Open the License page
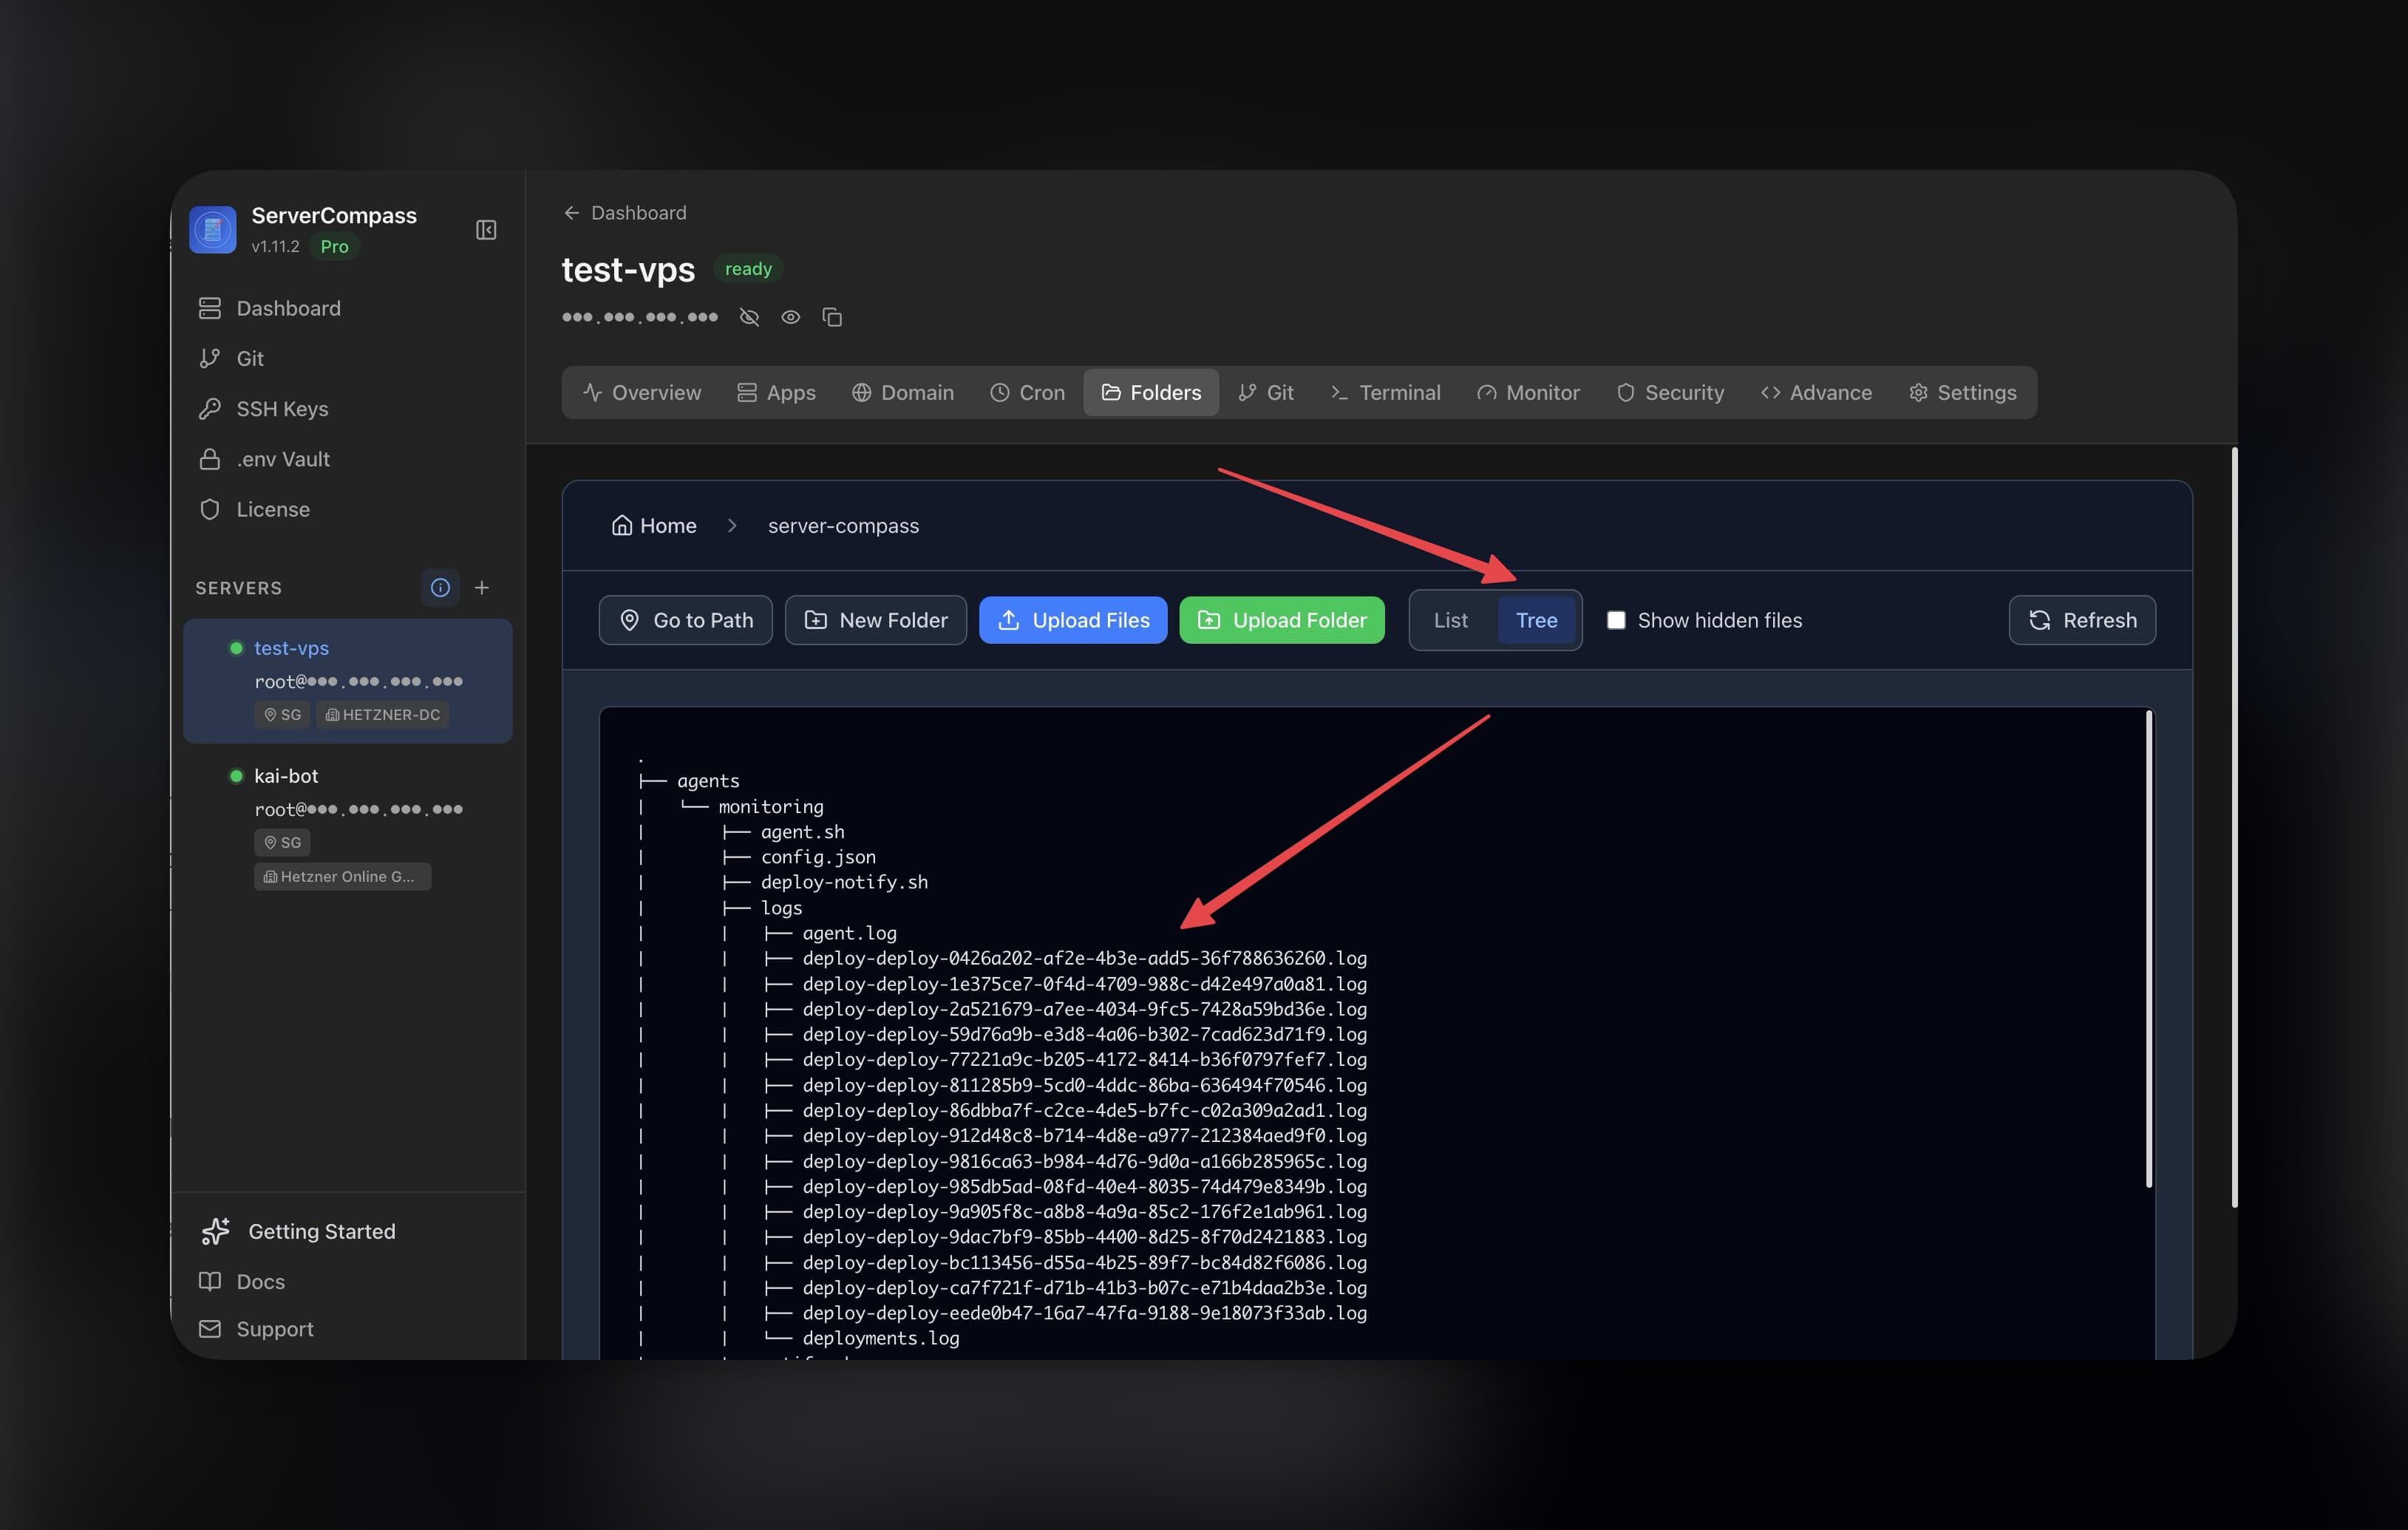2408x1530 pixels. 348,509
